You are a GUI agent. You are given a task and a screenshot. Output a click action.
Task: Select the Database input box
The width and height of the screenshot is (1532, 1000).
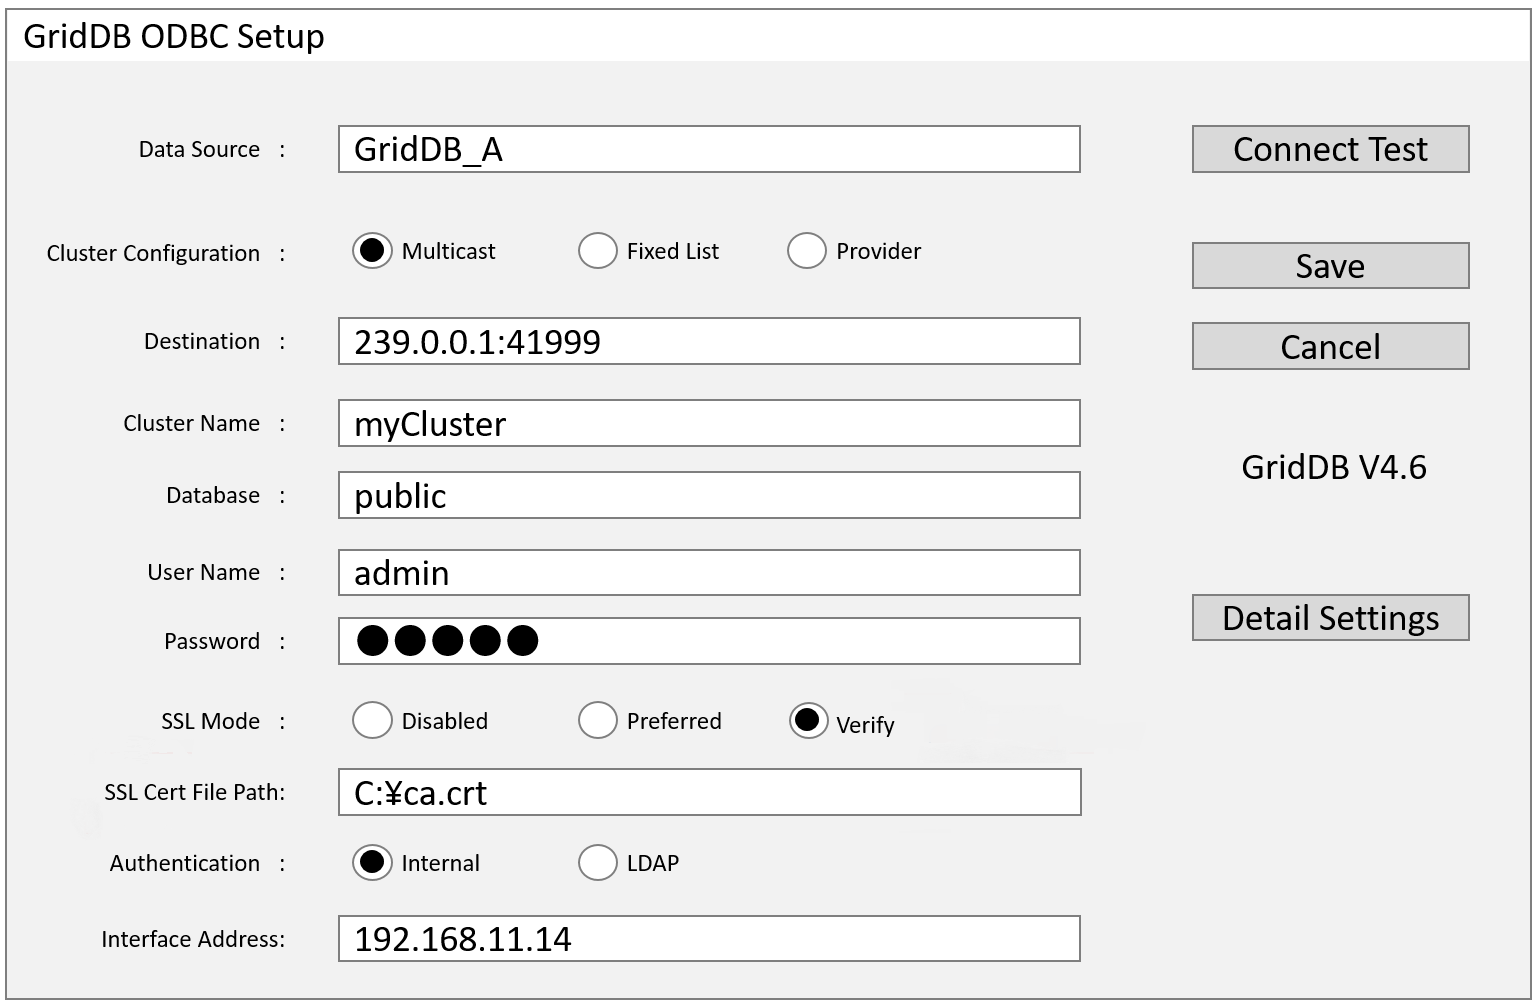(x=708, y=496)
